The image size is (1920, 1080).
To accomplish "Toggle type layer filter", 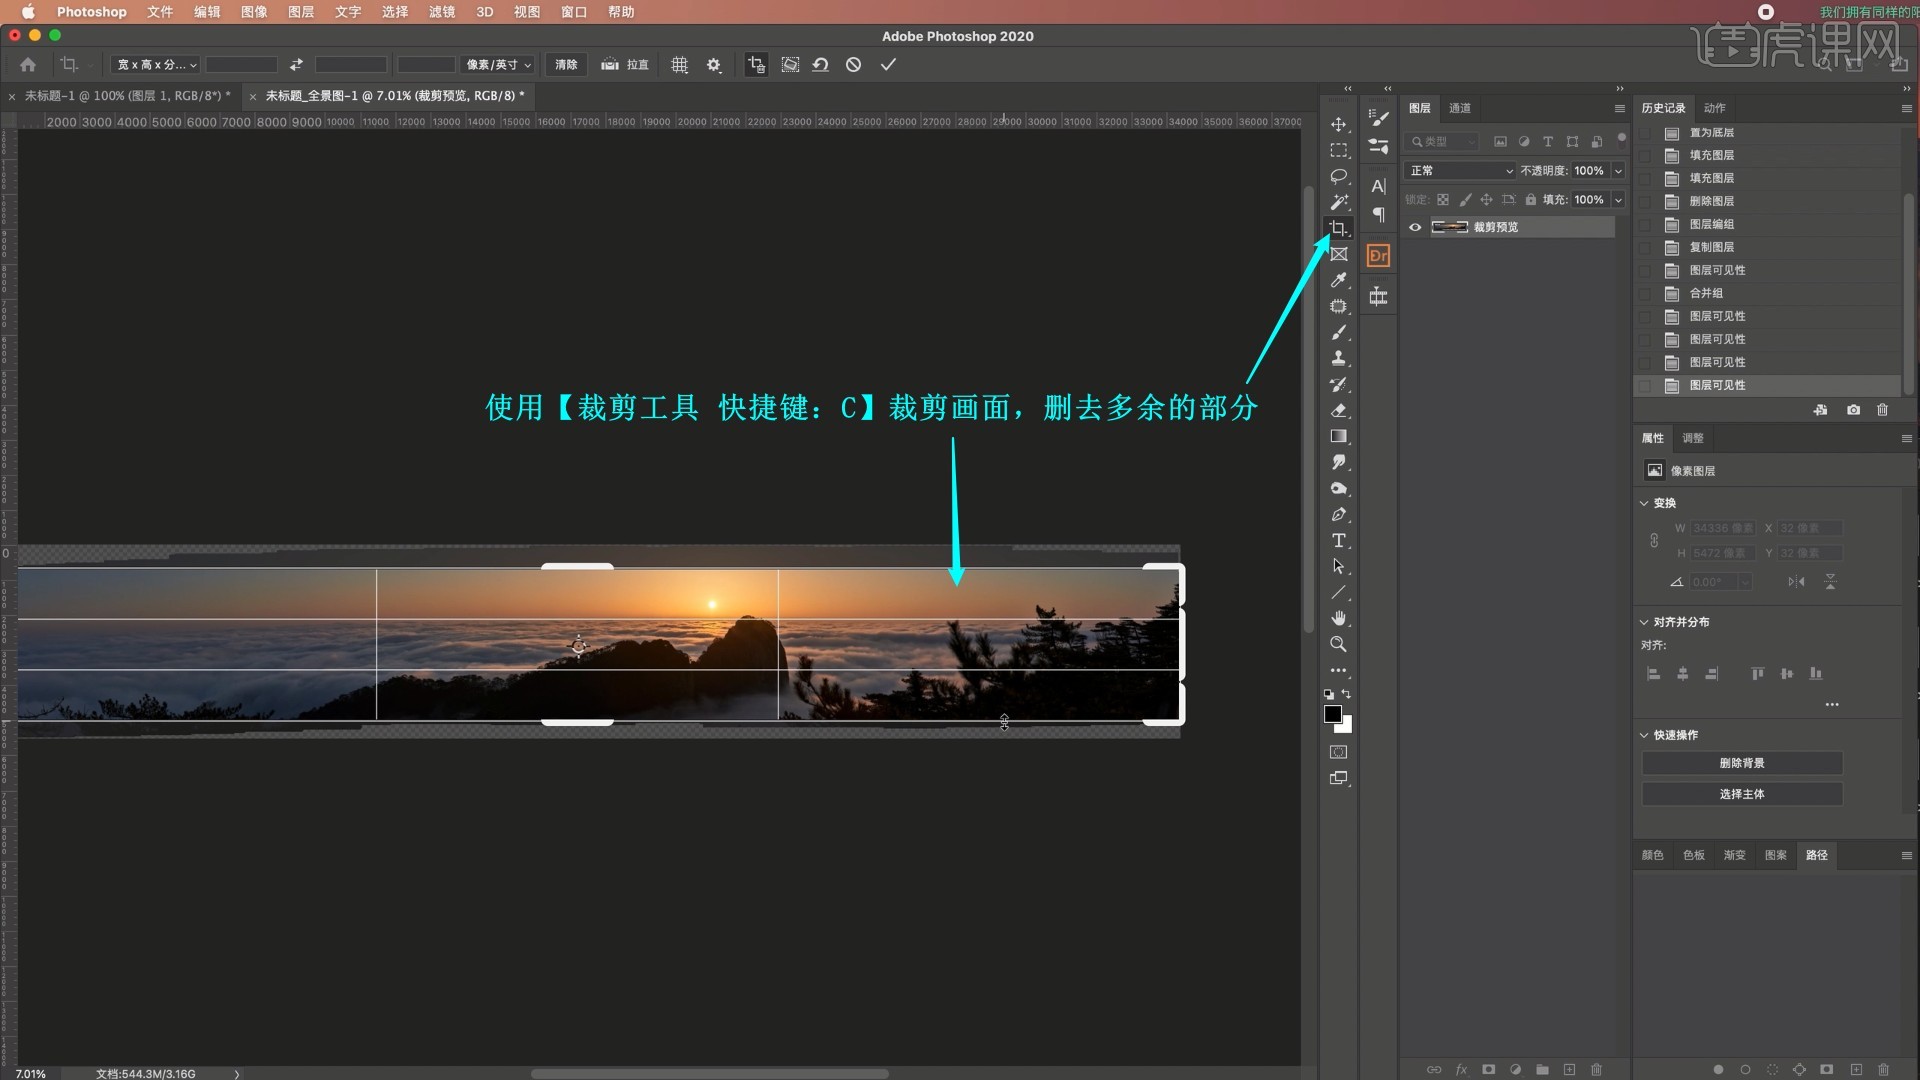I will [1548, 141].
